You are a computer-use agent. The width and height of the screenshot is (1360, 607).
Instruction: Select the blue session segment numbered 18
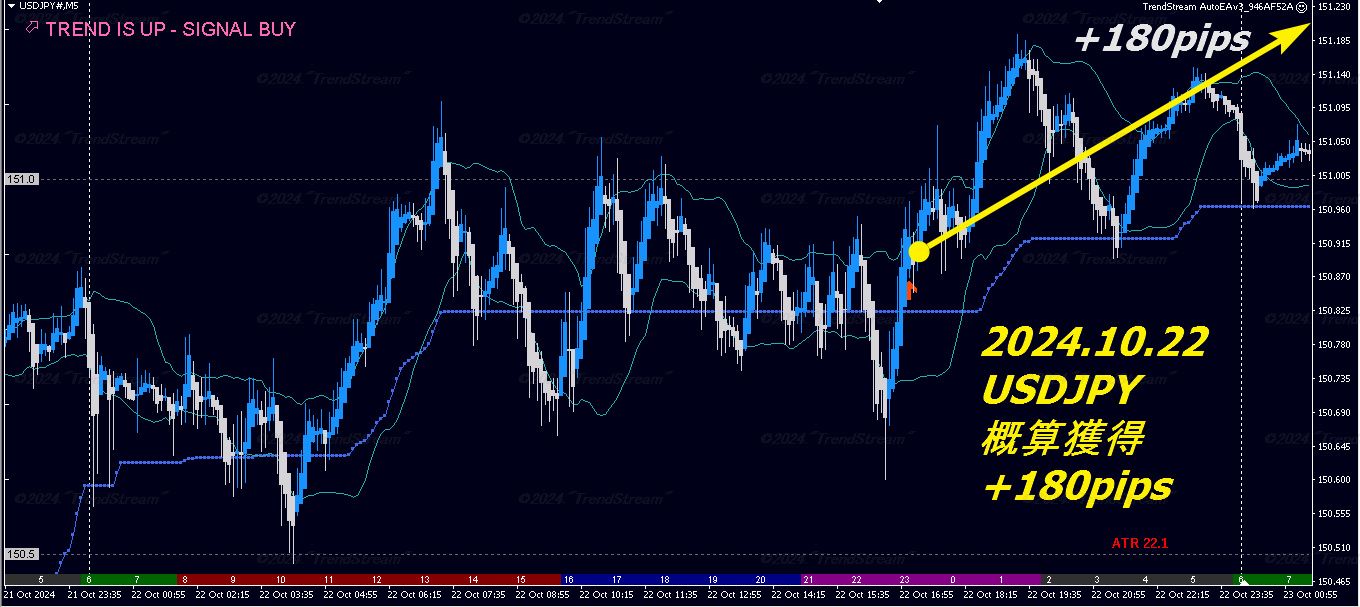pos(664,579)
